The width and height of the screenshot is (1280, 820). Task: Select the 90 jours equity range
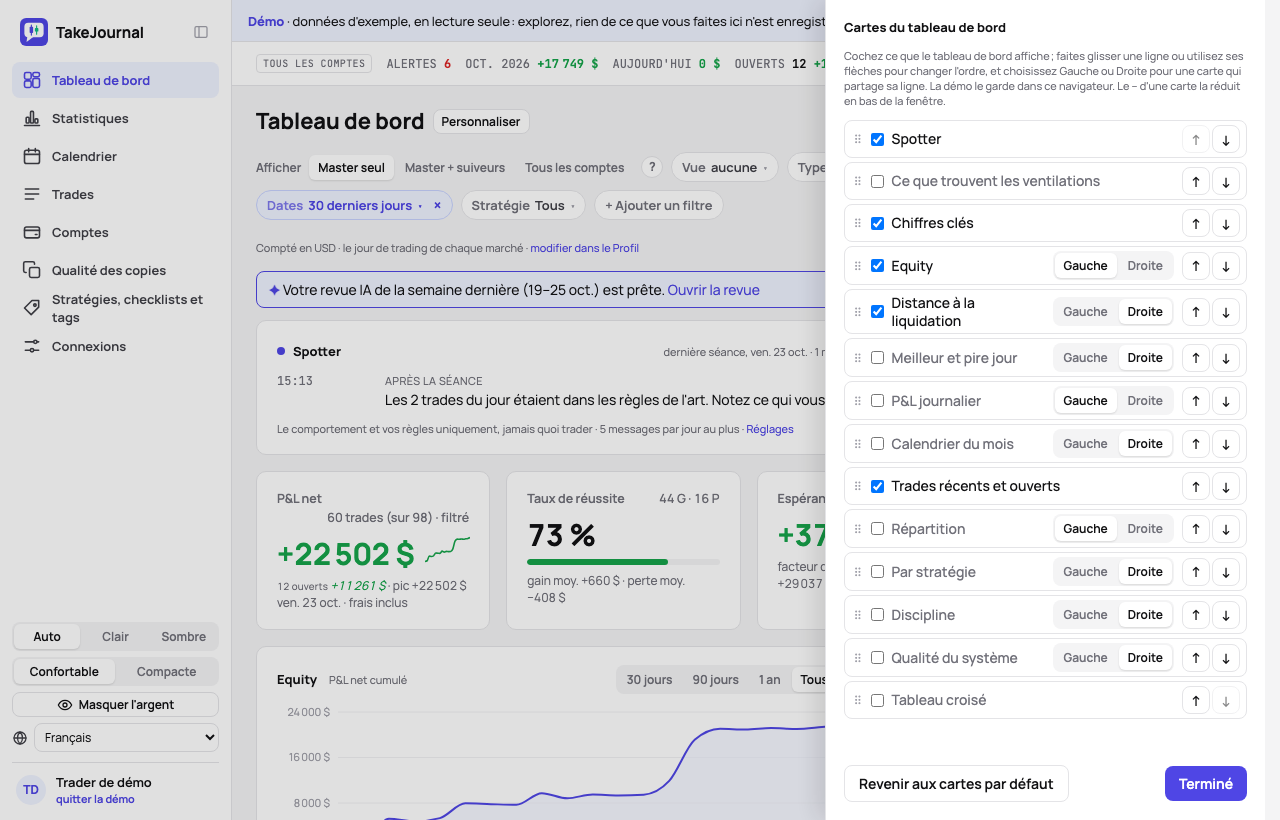[715, 680]
